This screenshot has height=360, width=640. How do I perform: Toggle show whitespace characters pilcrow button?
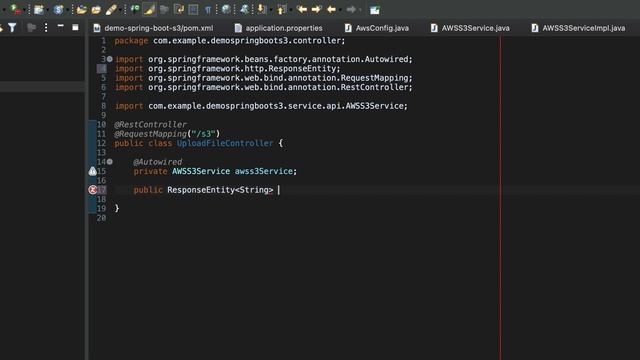tap(208, 10)
